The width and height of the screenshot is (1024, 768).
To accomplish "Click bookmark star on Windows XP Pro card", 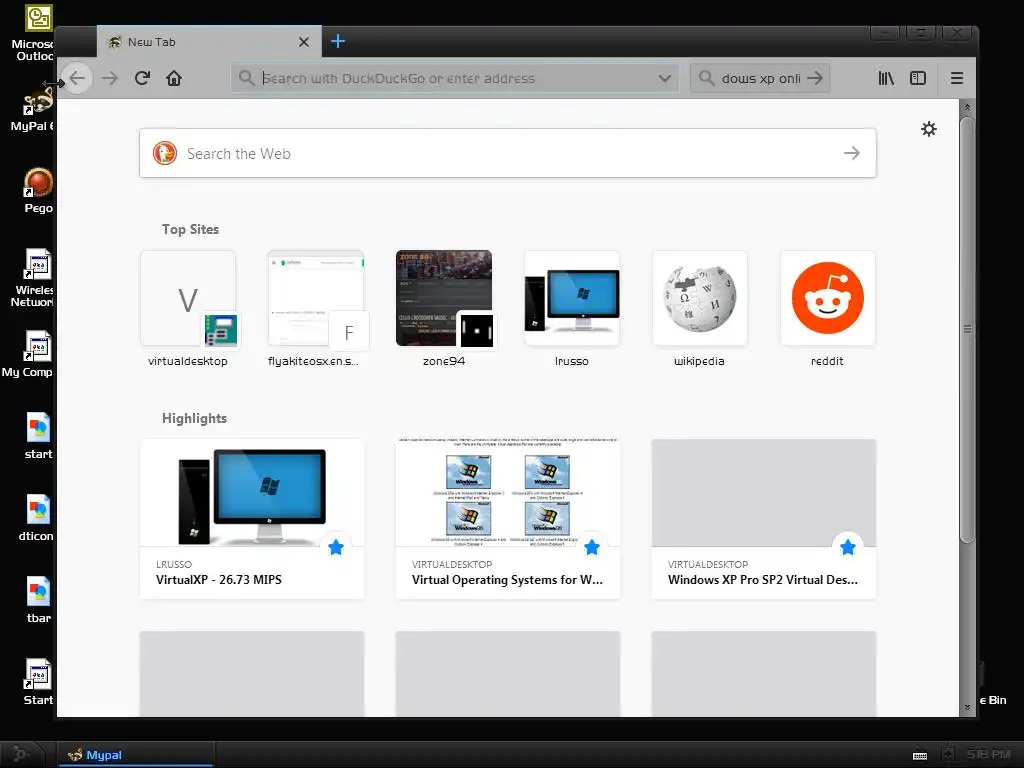I will tap(848, 547).
